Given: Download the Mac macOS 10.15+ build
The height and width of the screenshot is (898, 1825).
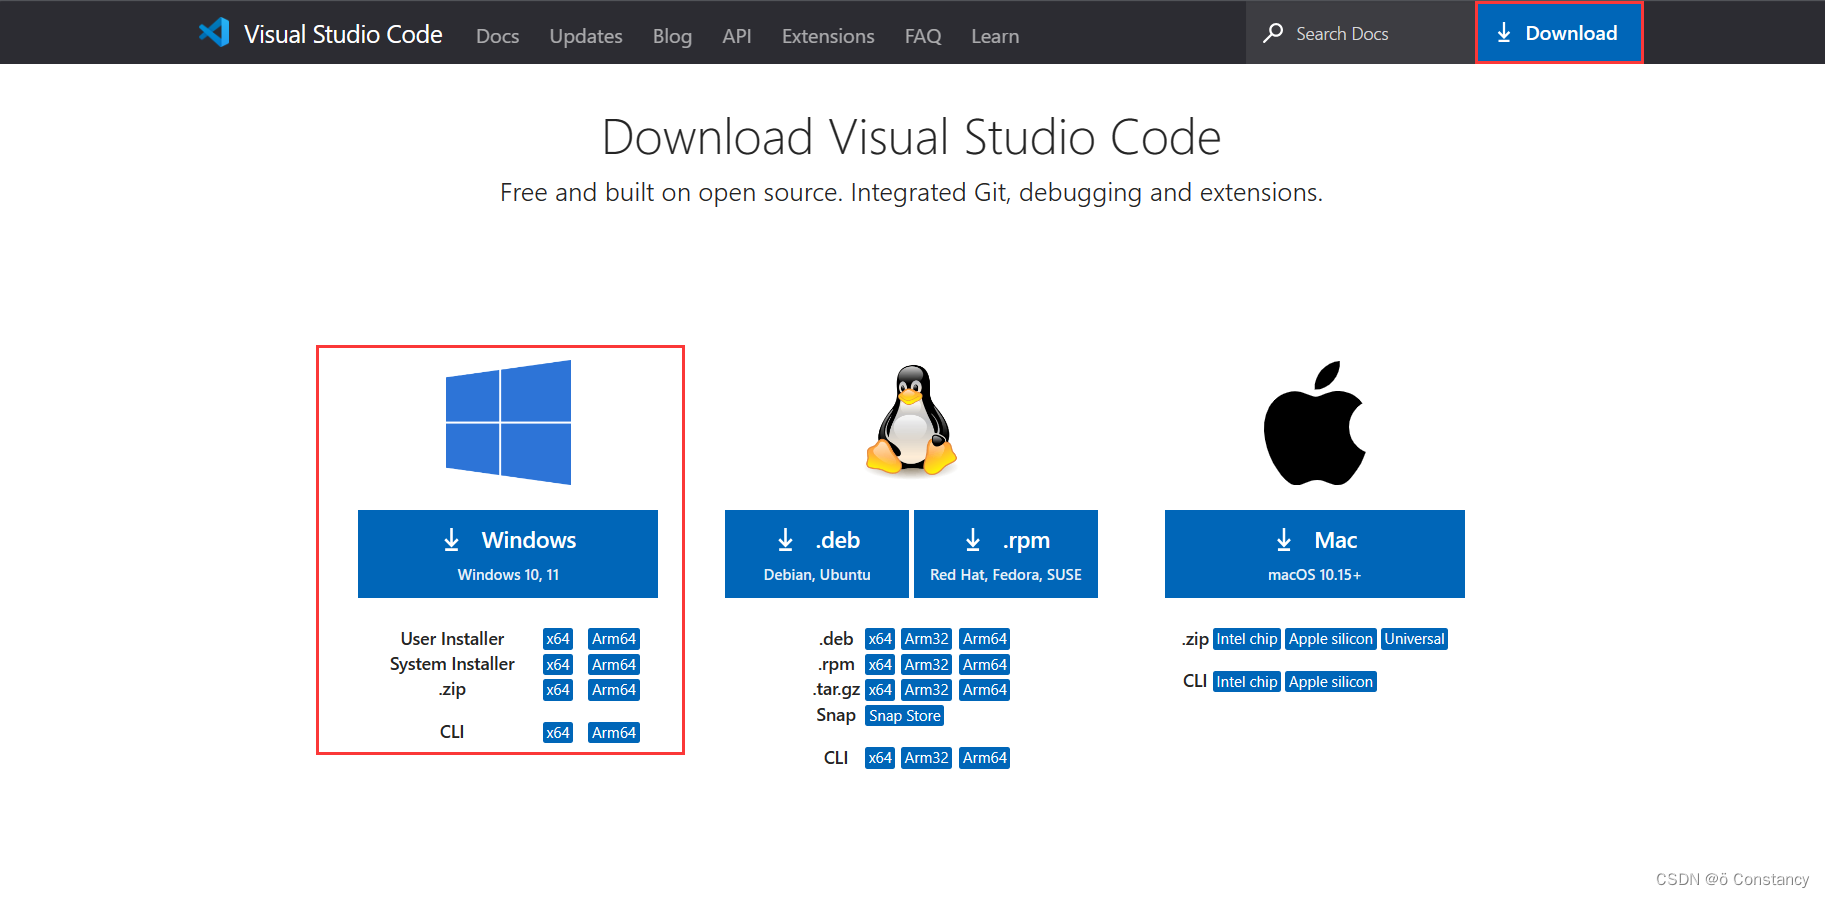Looking at the screenshot, I should (x=1315, y=554).
